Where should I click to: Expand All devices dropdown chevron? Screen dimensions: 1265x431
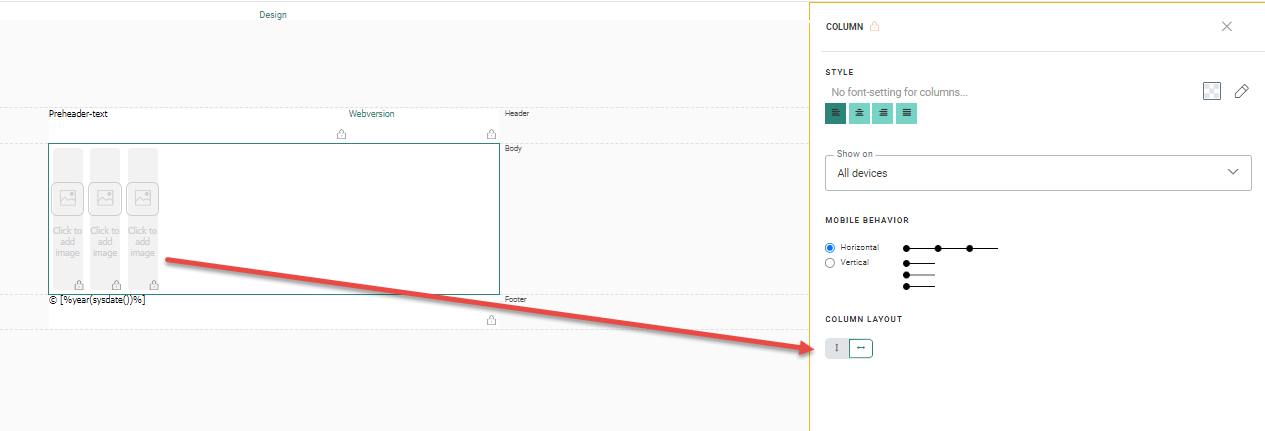tap(1233, 172)
